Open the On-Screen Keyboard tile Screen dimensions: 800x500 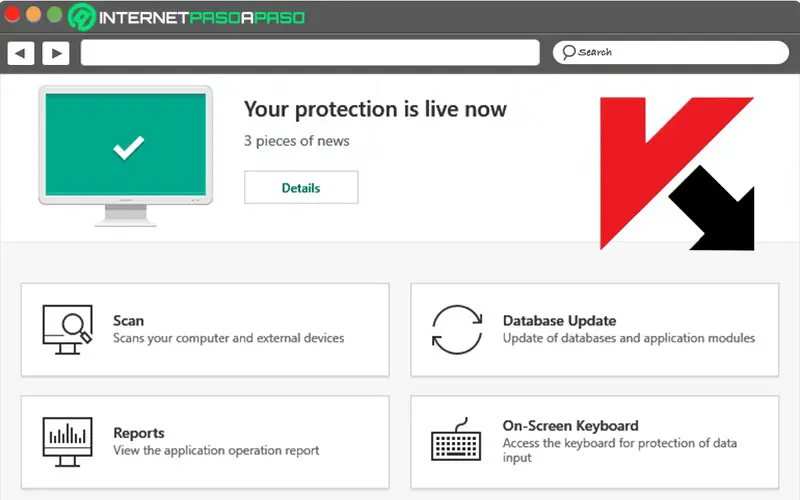click(x=594, y=442)
